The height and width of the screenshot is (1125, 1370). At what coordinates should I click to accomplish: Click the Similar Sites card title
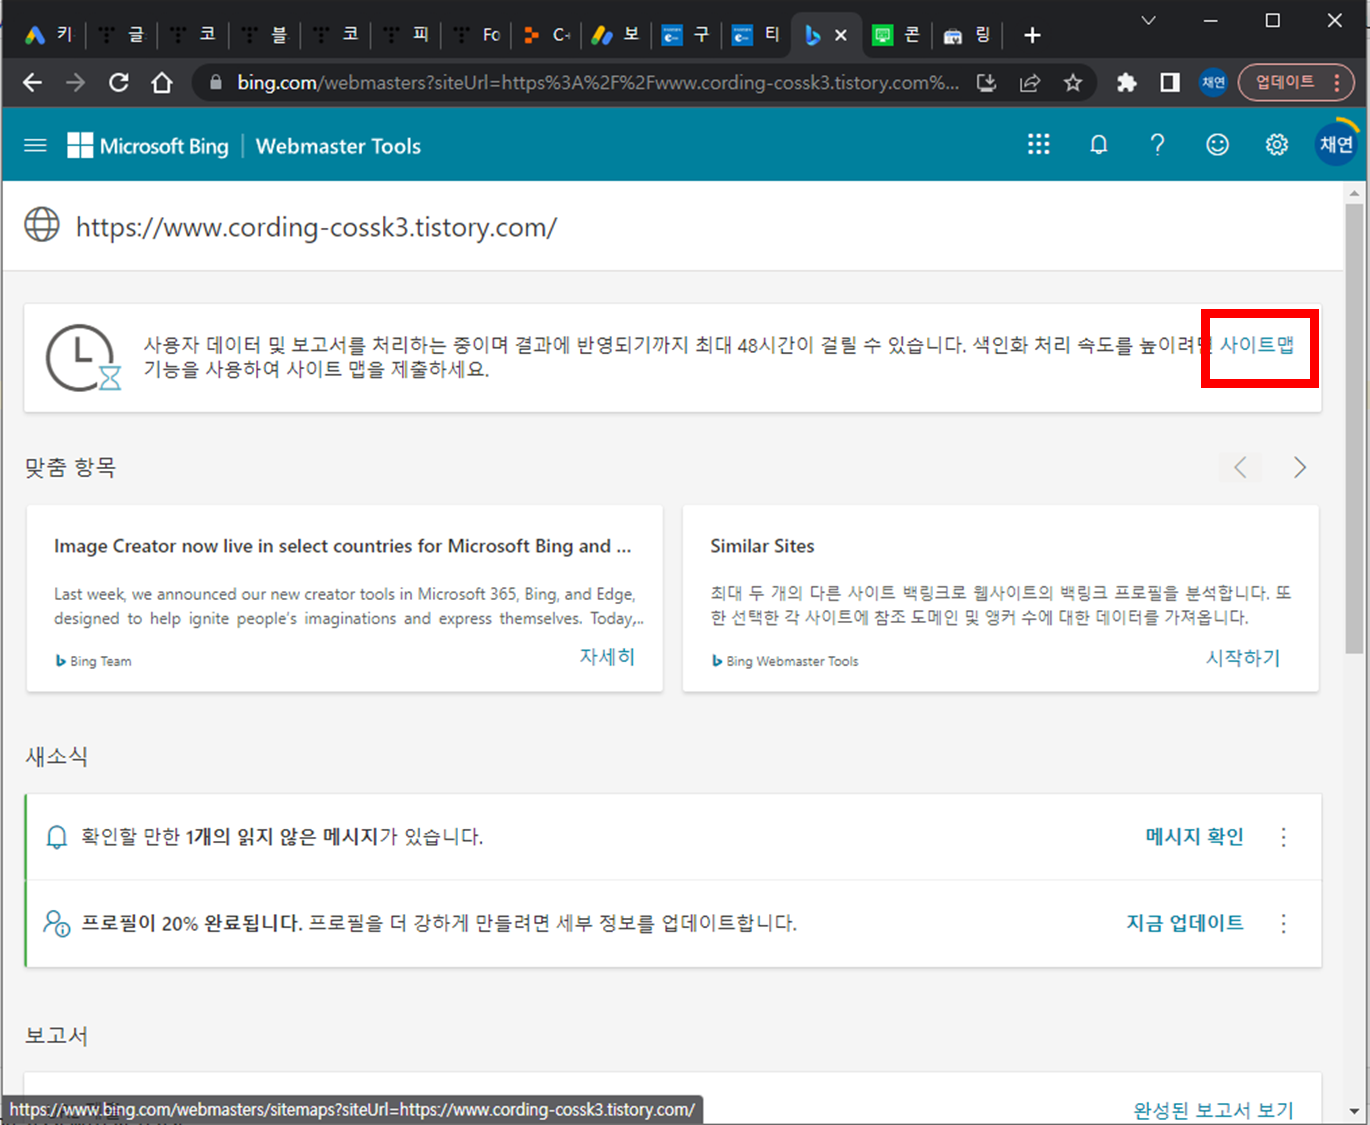pos(762,546)
